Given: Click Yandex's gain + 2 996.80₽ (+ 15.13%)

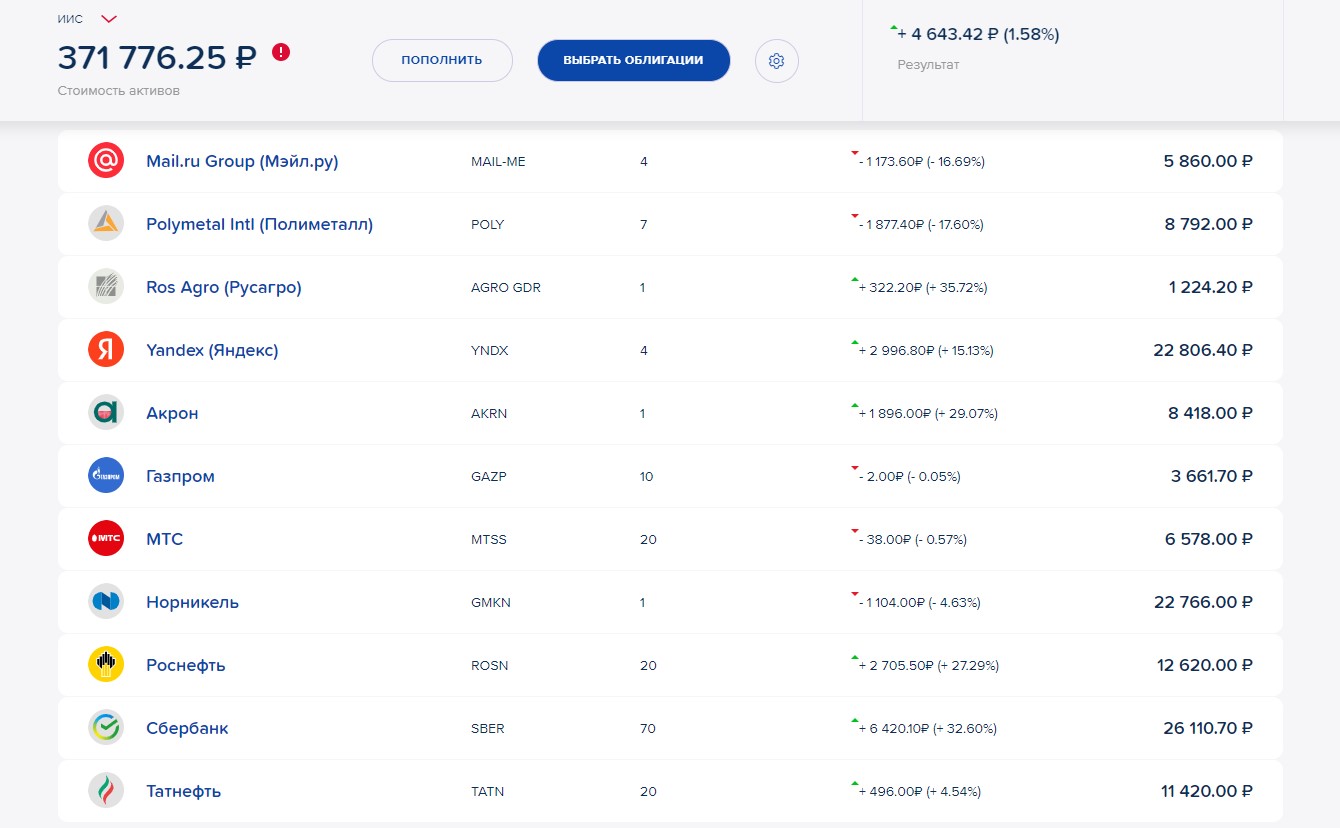Looking at the screenshot, I should tap(926, 350).
